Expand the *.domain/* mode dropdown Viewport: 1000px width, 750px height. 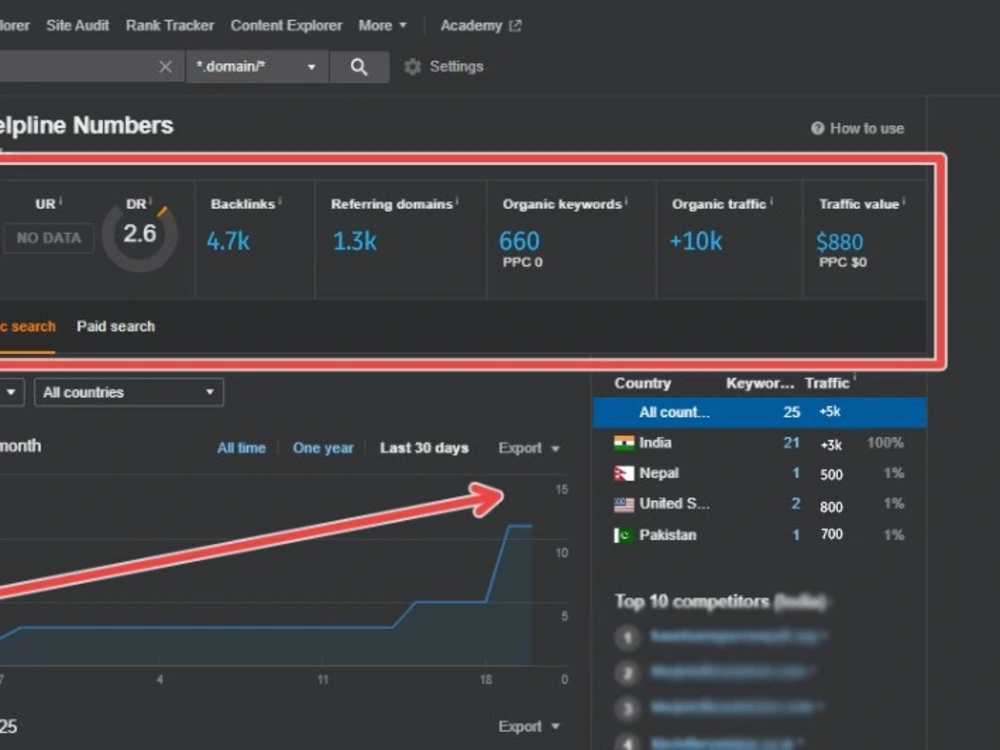point(257,67)
